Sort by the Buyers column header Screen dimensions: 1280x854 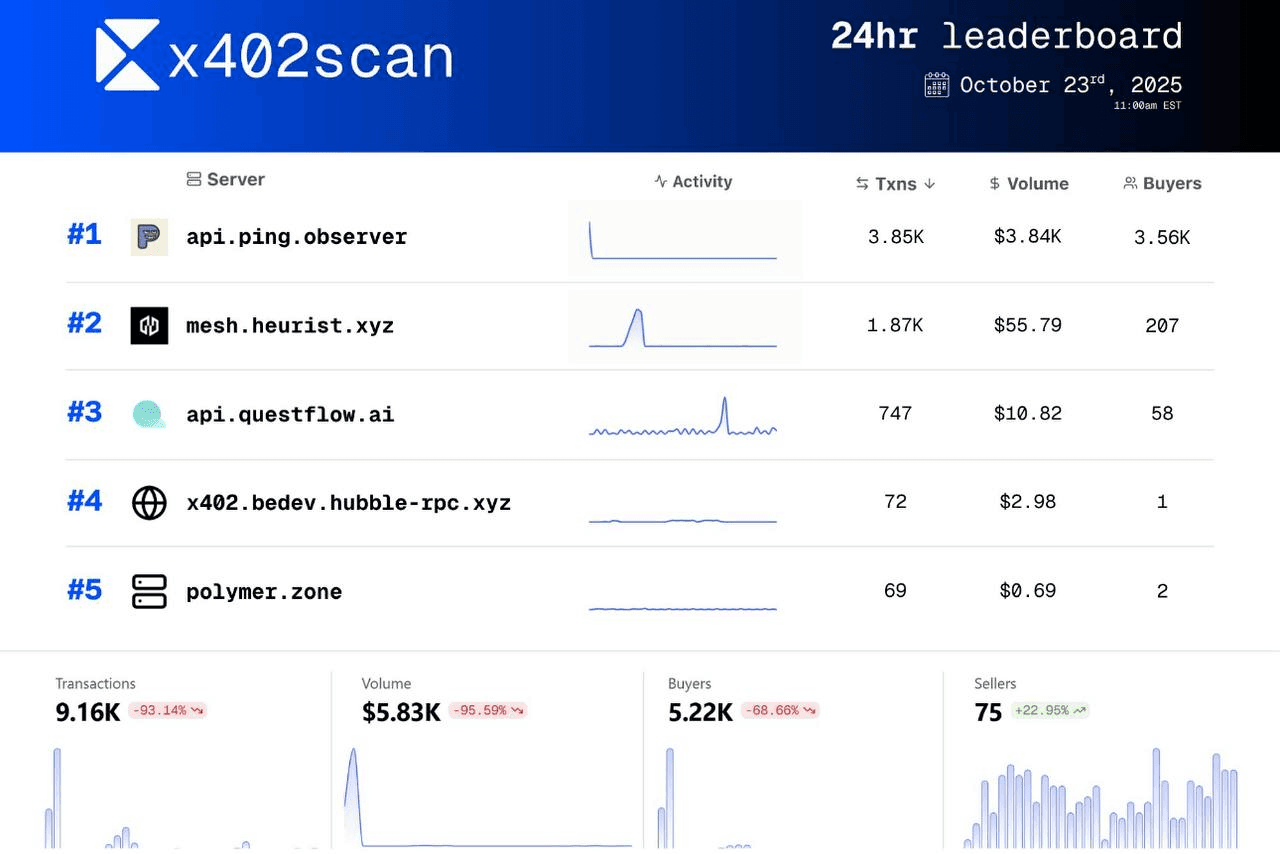[1162, 184]
